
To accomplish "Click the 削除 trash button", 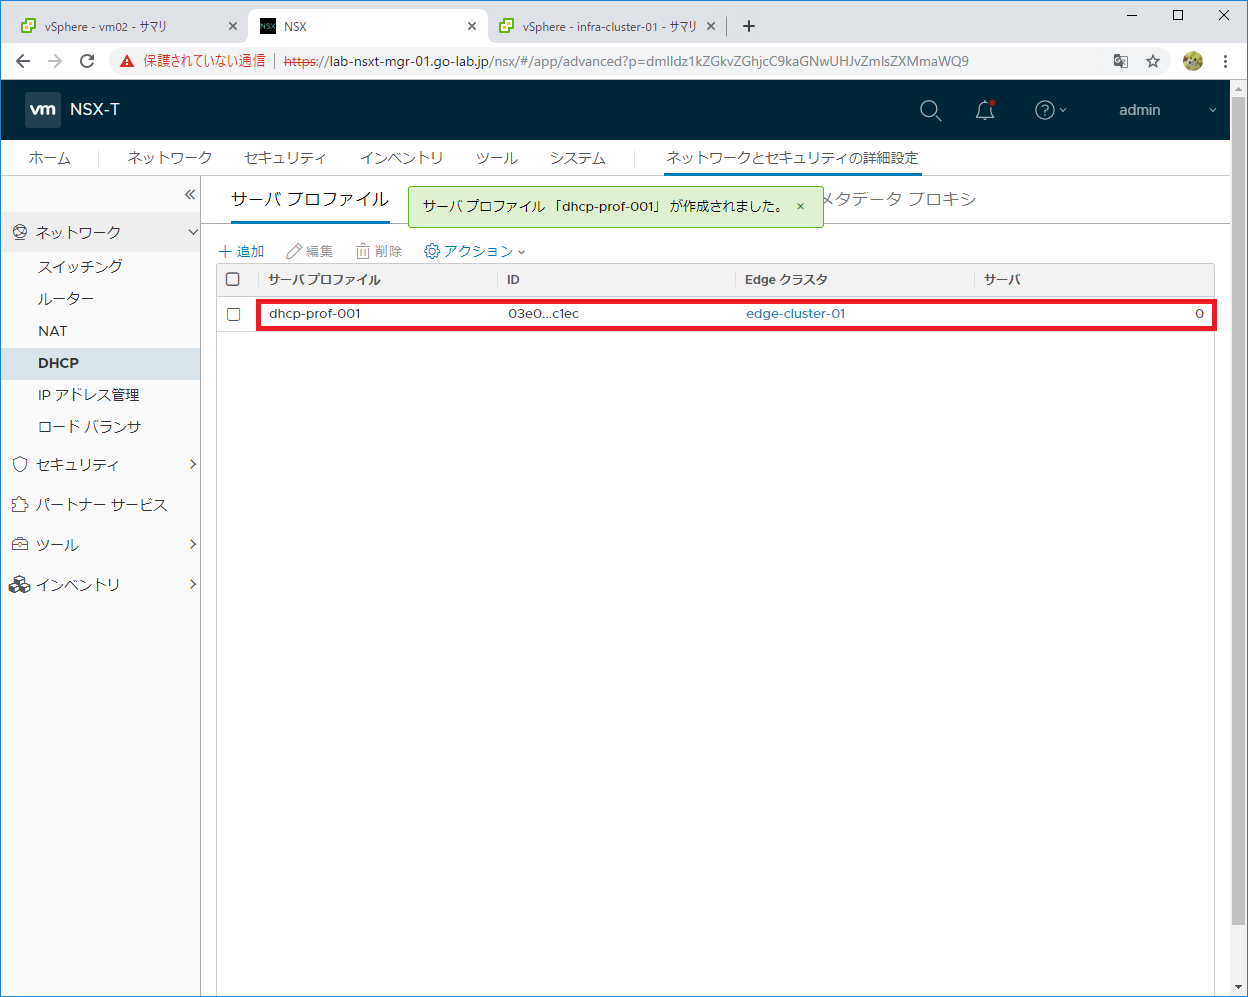I will [379, 251].
